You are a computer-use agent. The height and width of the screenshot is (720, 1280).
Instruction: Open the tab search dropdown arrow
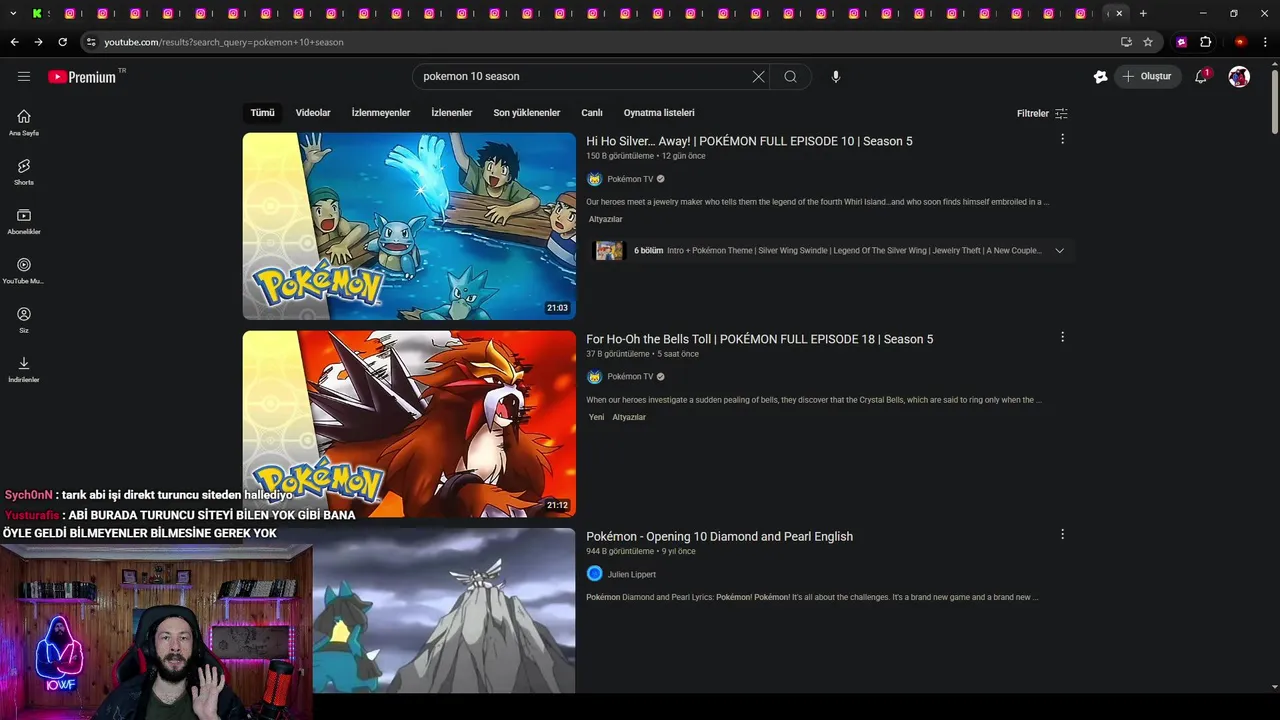click(x=13, y=13)
